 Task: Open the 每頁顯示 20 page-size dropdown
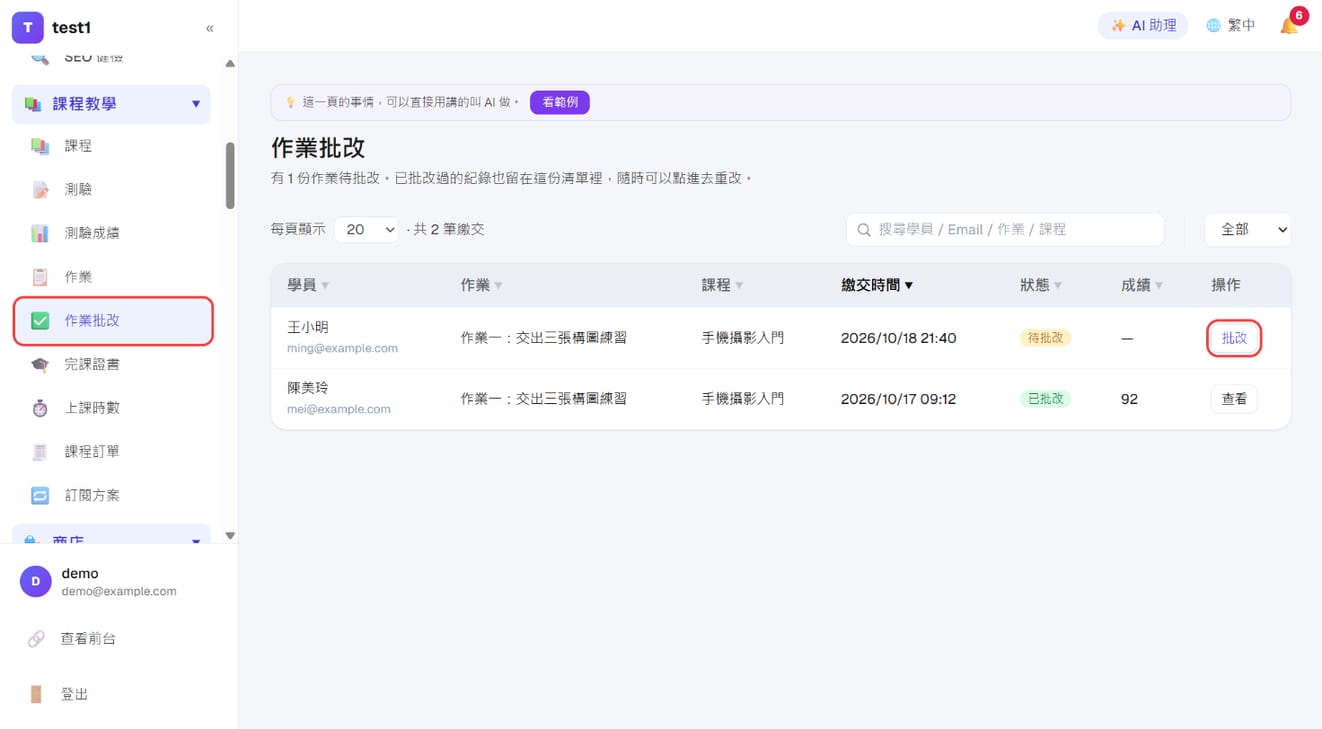(366, 229)
